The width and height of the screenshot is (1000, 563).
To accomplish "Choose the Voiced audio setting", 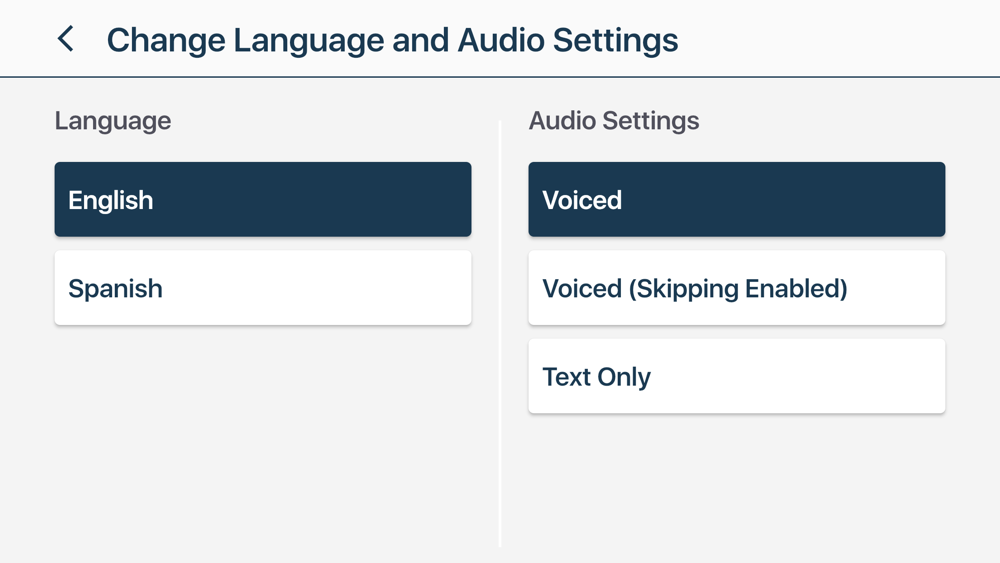I will [736, 200].
